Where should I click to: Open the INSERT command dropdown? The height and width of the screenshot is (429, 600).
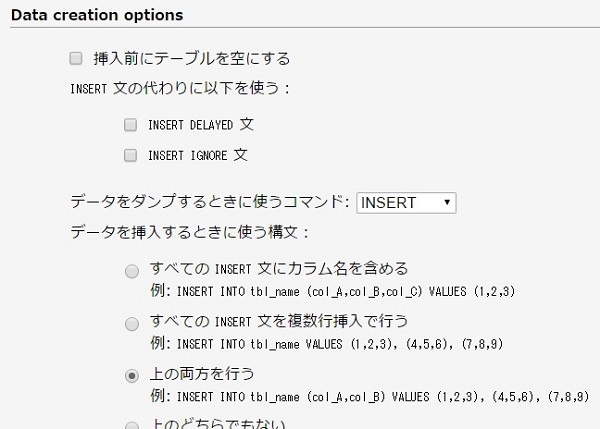click(406, 203)
